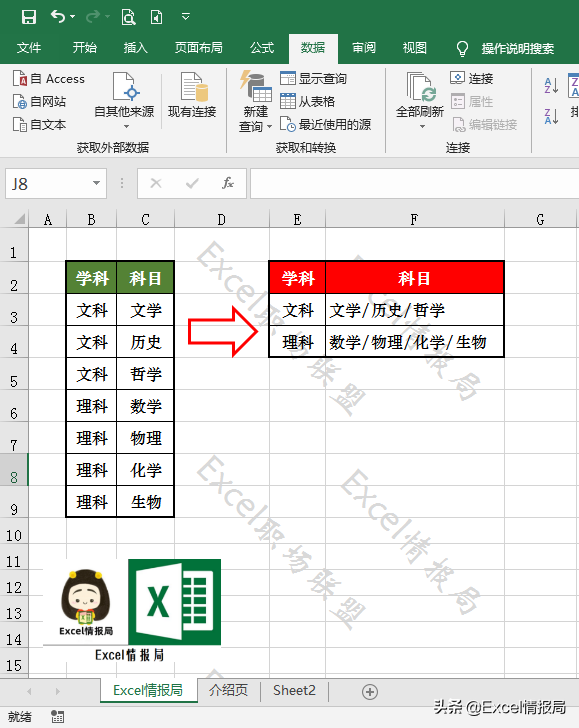Click the sheet scroll left arrow

pyautogui.click(x=29, y=691)
